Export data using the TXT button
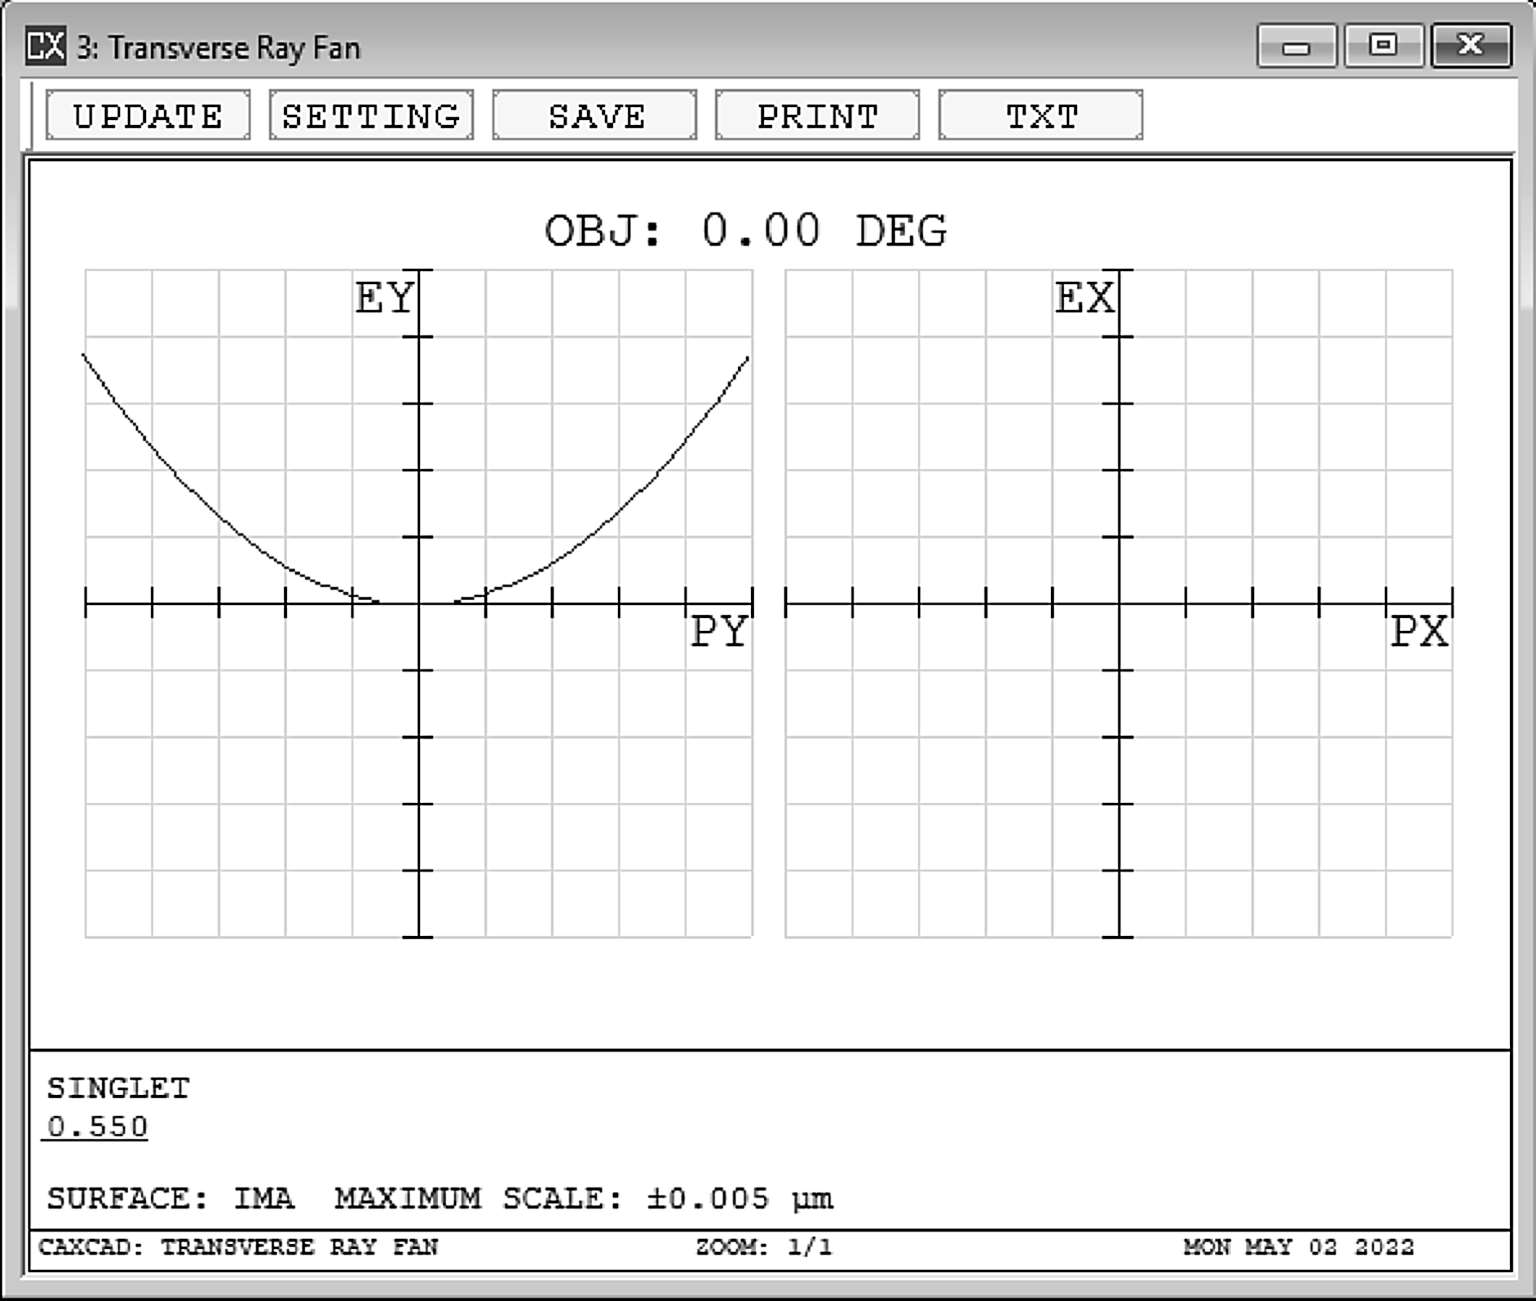Viewport: 1536px width, 1301px height. (x=1040, y=116)
